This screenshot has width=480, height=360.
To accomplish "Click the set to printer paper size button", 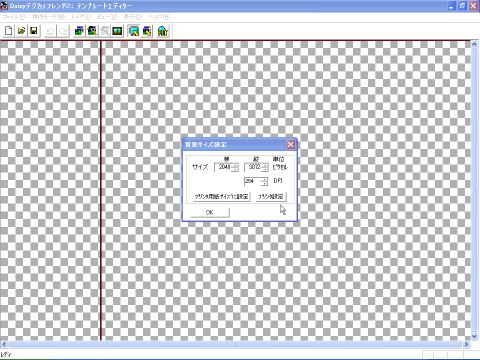I will [221, 197].
